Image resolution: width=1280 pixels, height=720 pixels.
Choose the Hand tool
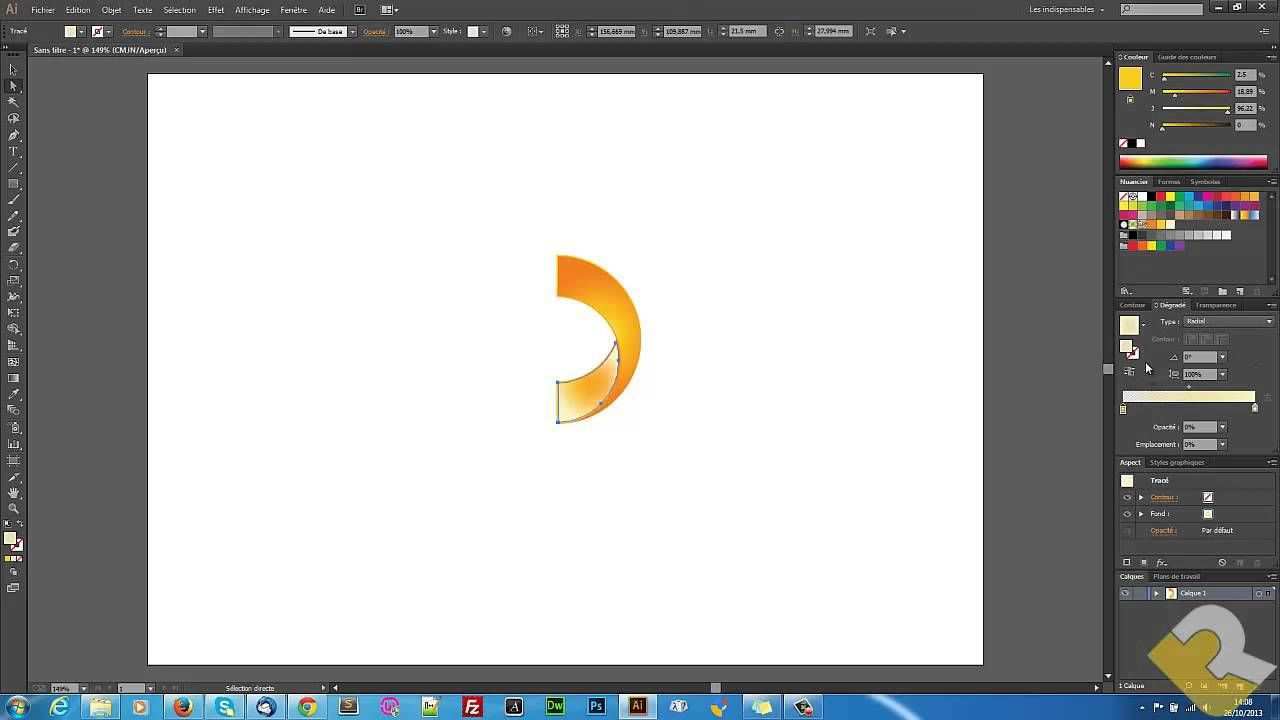point(13,493)
